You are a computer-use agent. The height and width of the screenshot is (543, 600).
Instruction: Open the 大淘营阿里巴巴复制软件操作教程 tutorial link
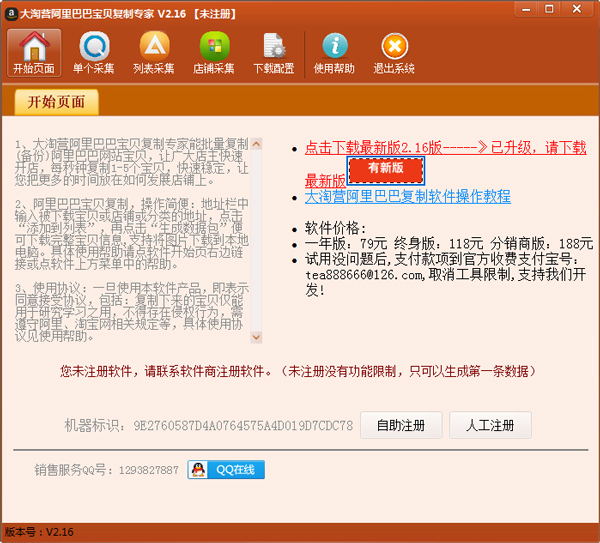pos(408,197)
